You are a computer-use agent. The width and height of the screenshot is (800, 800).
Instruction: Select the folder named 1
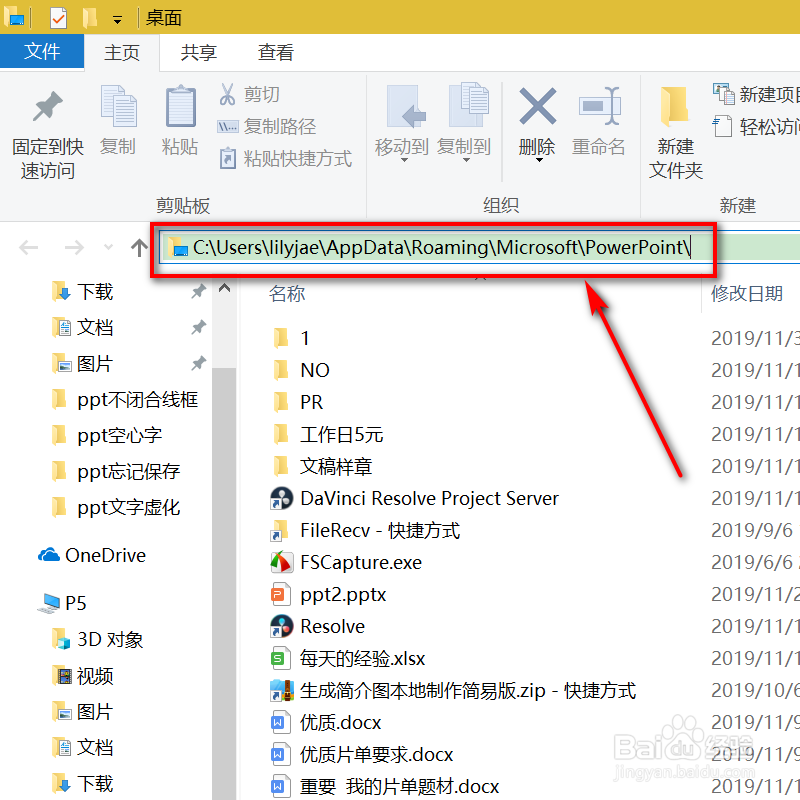(290, 338)
